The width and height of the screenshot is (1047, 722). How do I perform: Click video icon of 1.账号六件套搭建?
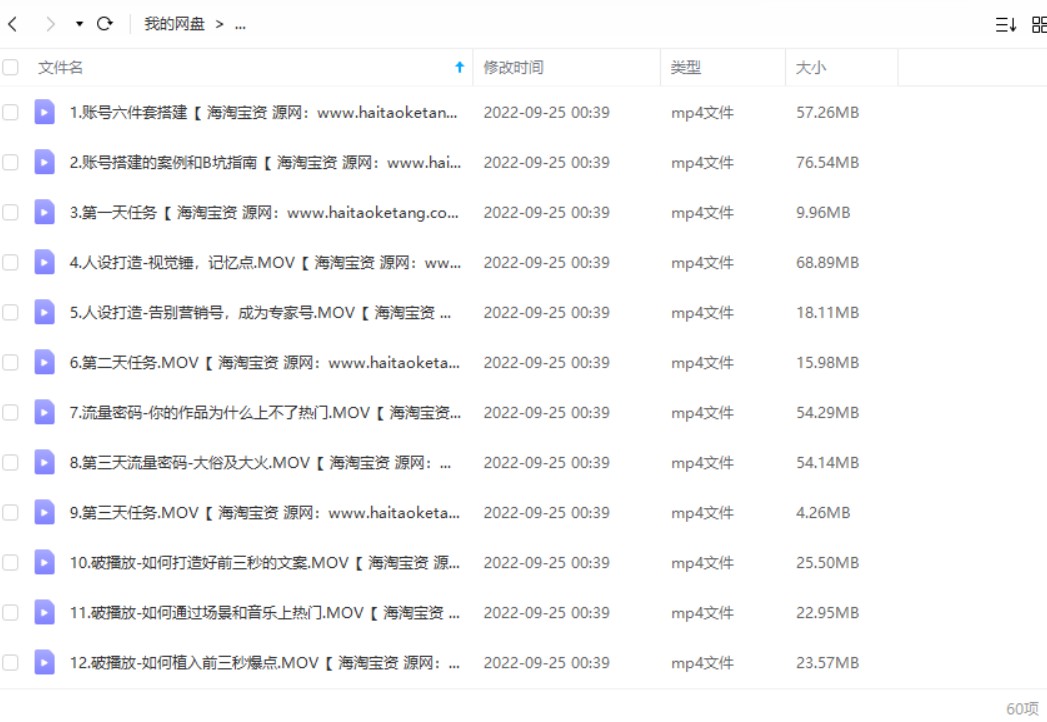click(x=44, y=112)
